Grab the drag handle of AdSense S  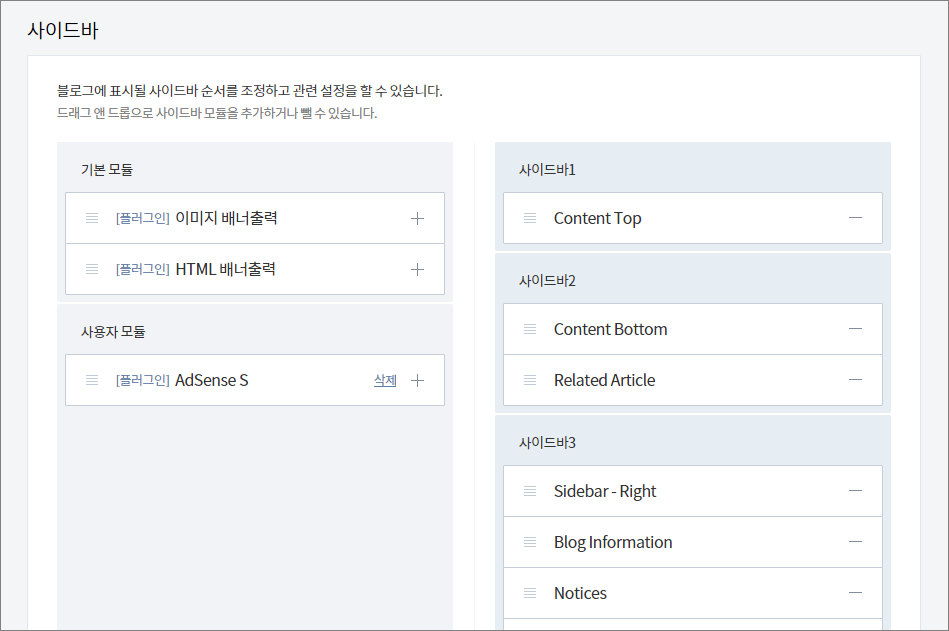click(92, 381)
